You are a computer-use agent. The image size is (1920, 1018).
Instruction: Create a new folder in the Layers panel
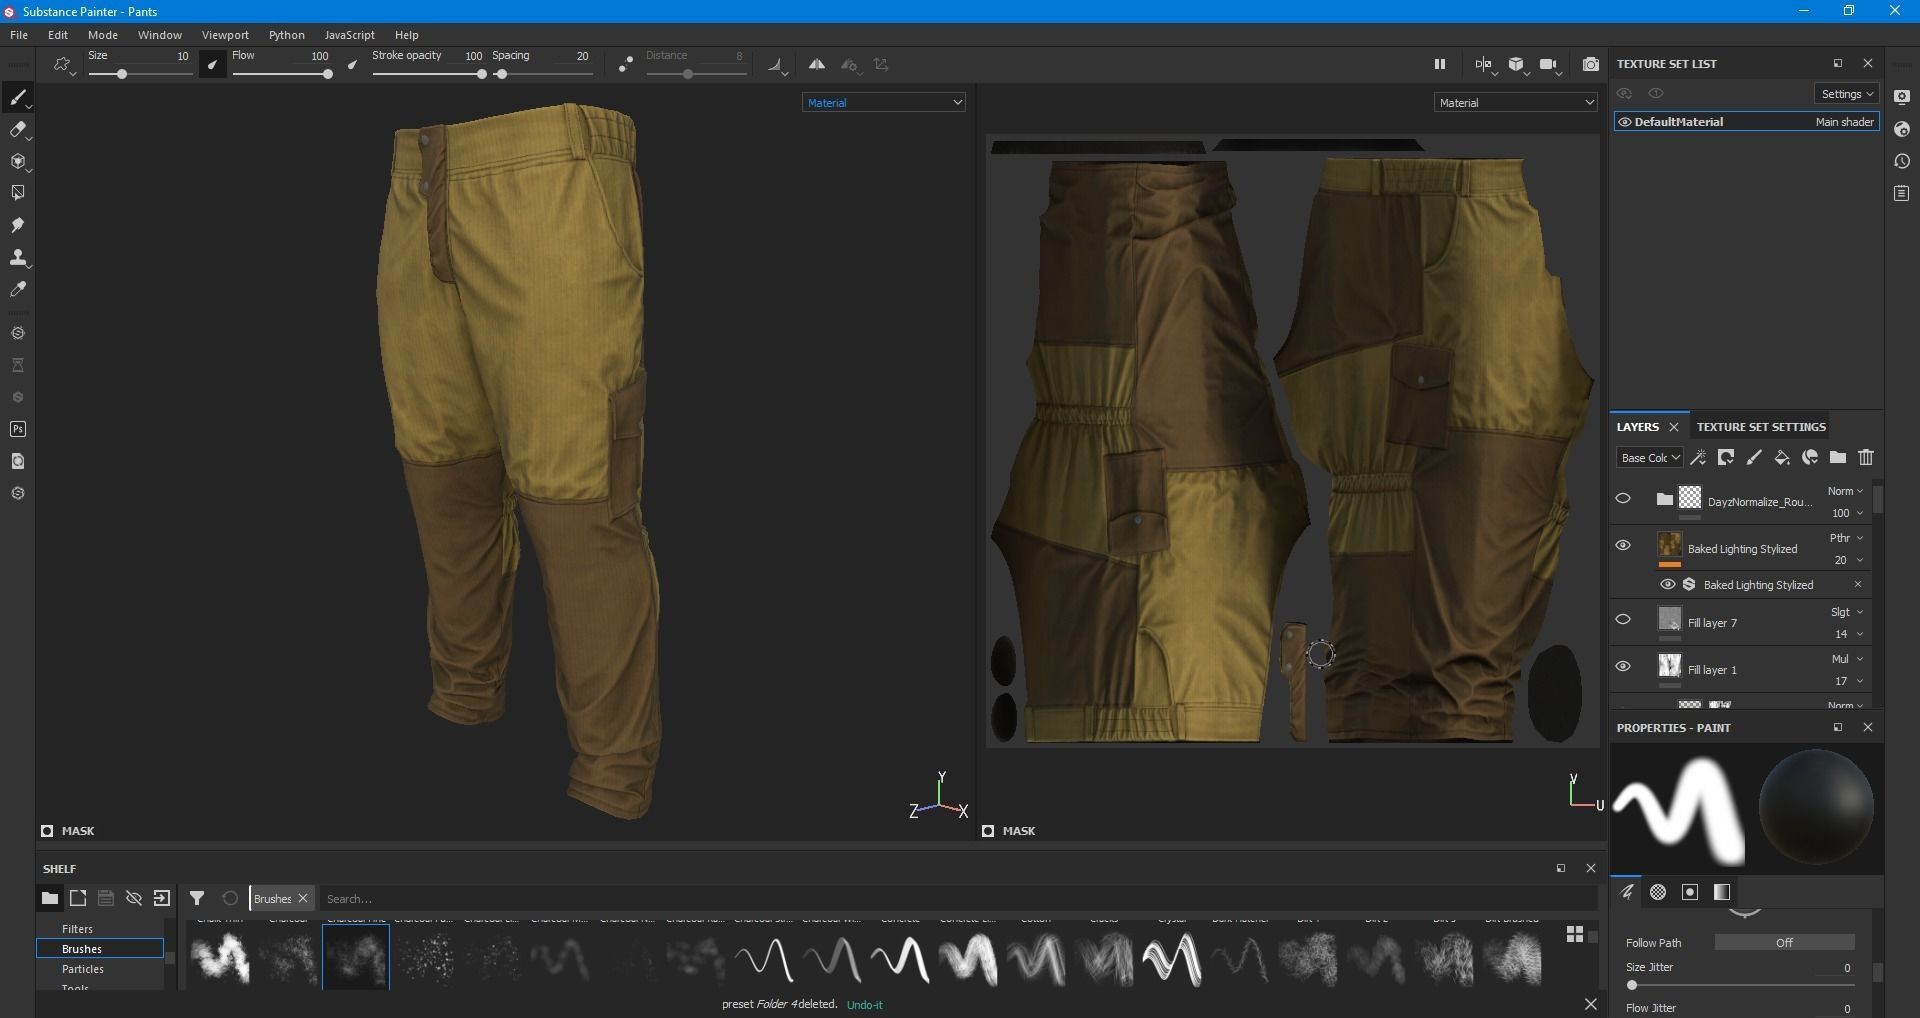click(1838, 457)
